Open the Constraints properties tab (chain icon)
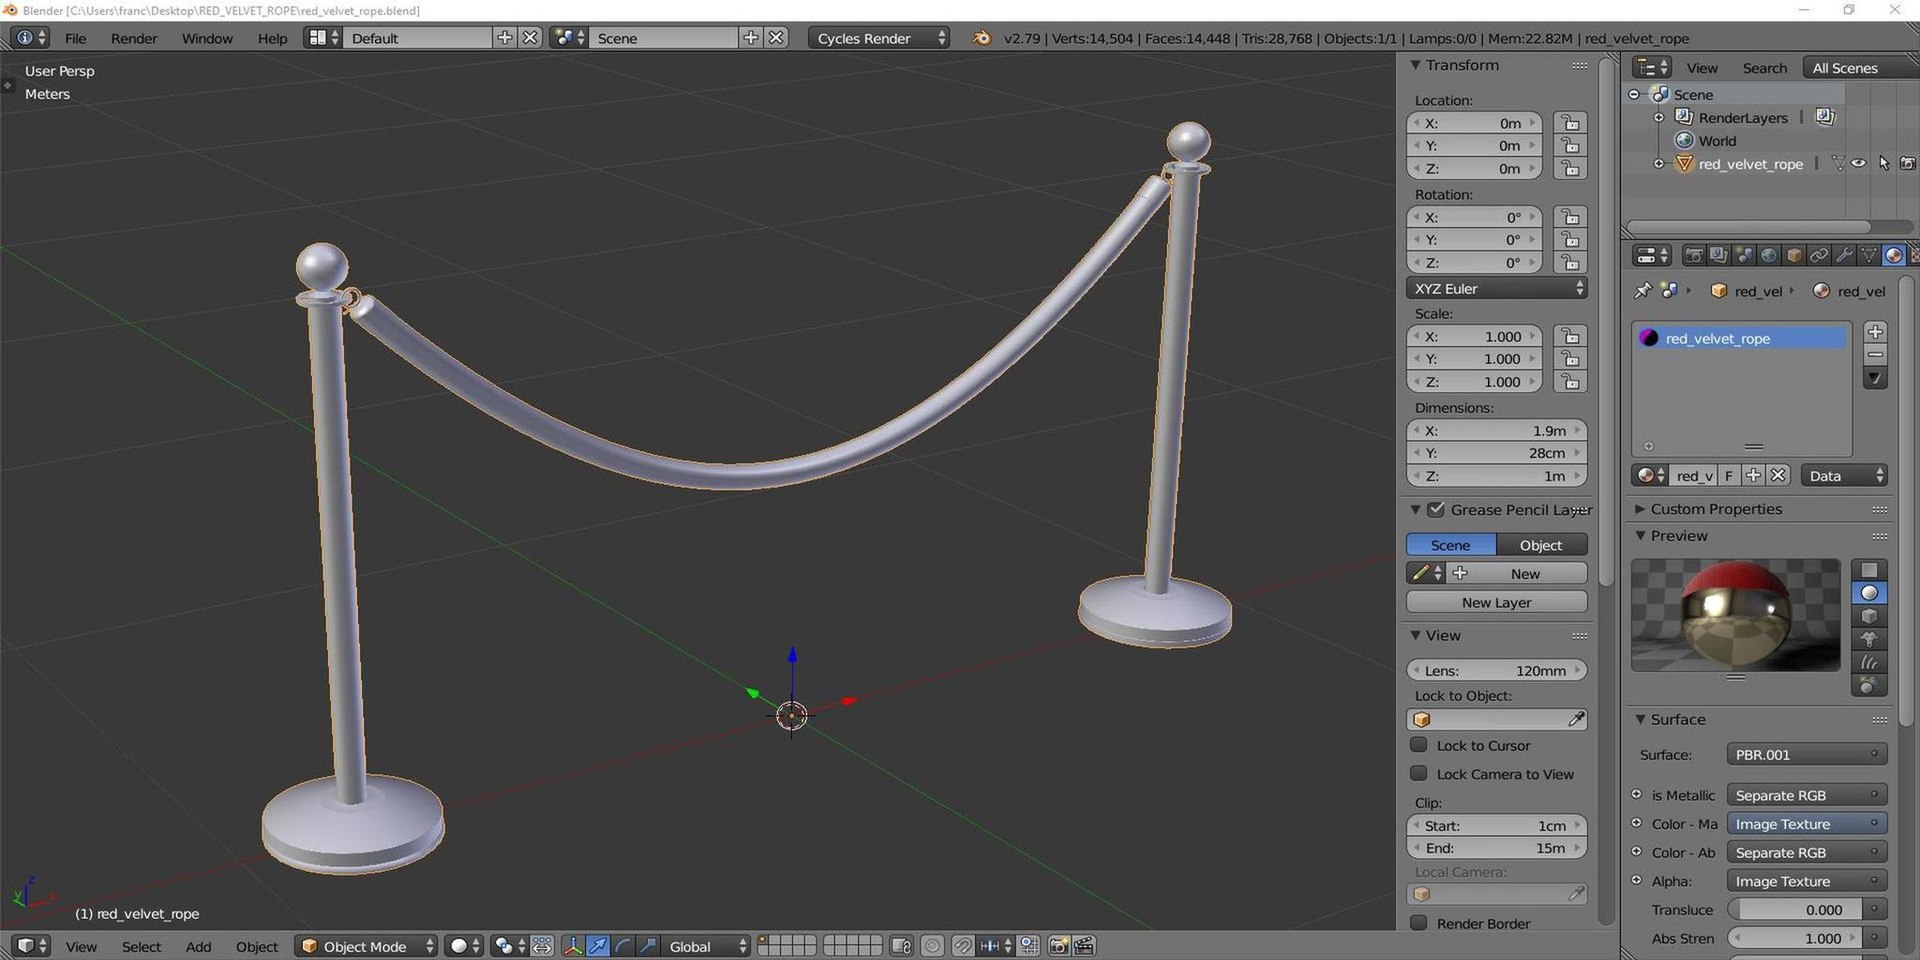Screen dimensions: 1920x960 point(1818,256)
